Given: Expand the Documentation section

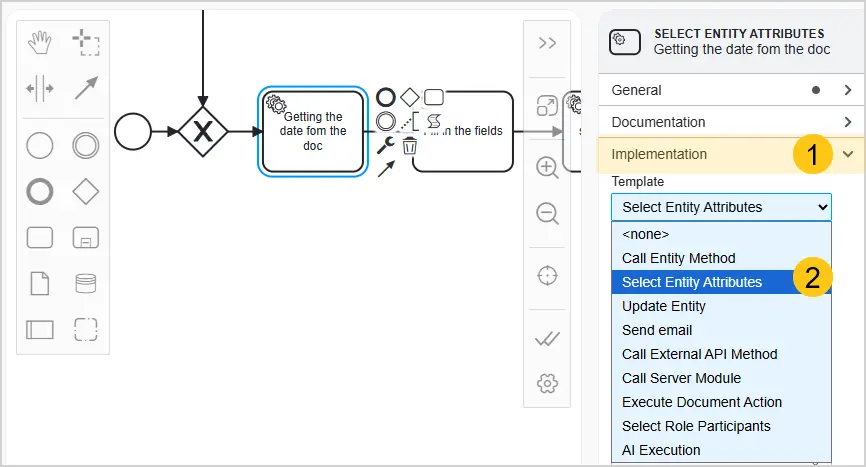Looking at the screenshot, I should [731, 122].
